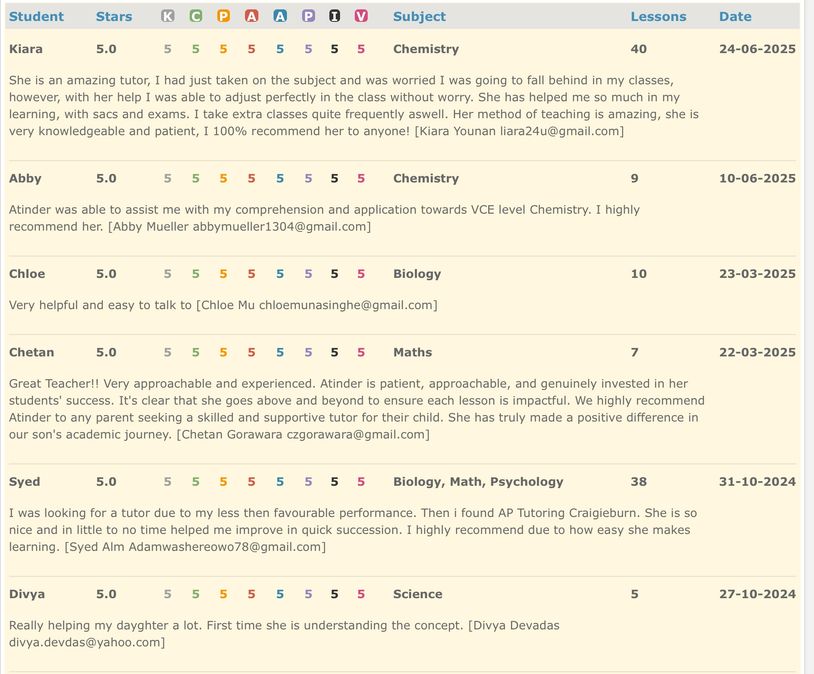
Task: Click Syed's lesson count of 38
Action: [x=639, y=482]
